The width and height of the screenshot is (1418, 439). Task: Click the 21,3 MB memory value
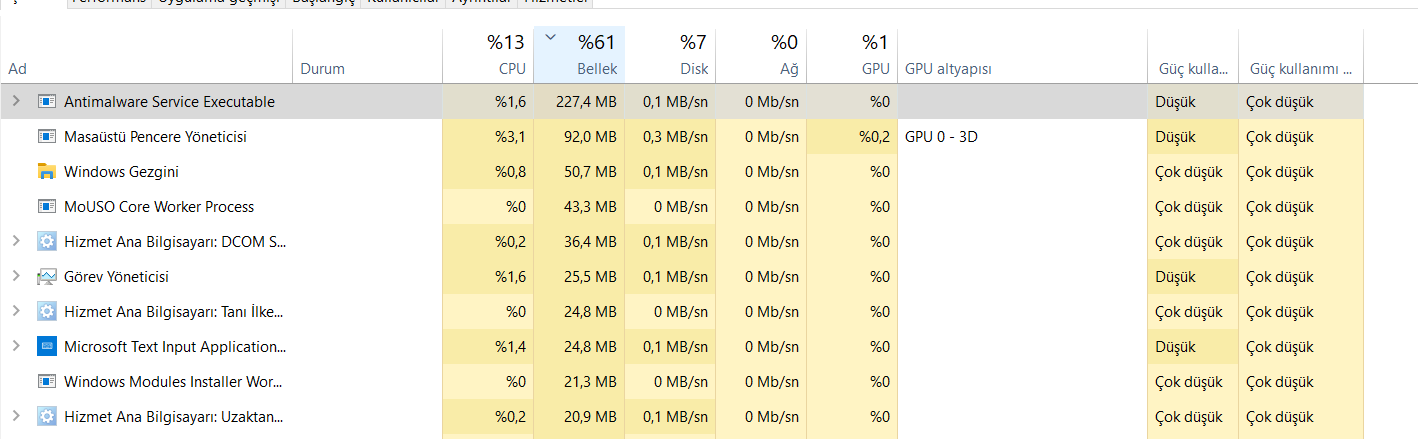tap(590, 382)
